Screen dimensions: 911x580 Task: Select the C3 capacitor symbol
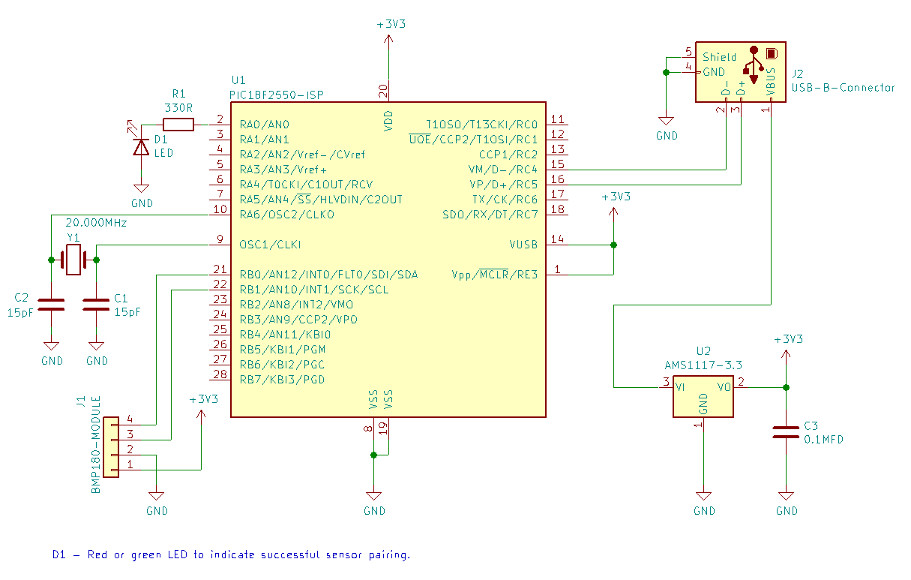[x=786, y=432]
